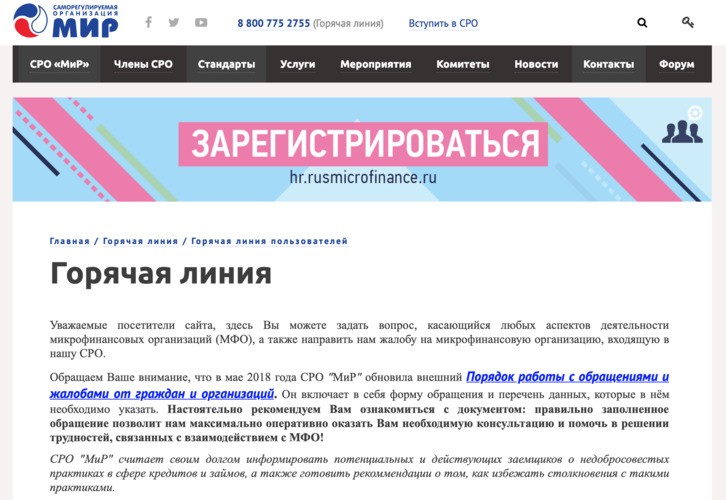
Task: Click the СРО МиР logo
Action: click(66, 21)
